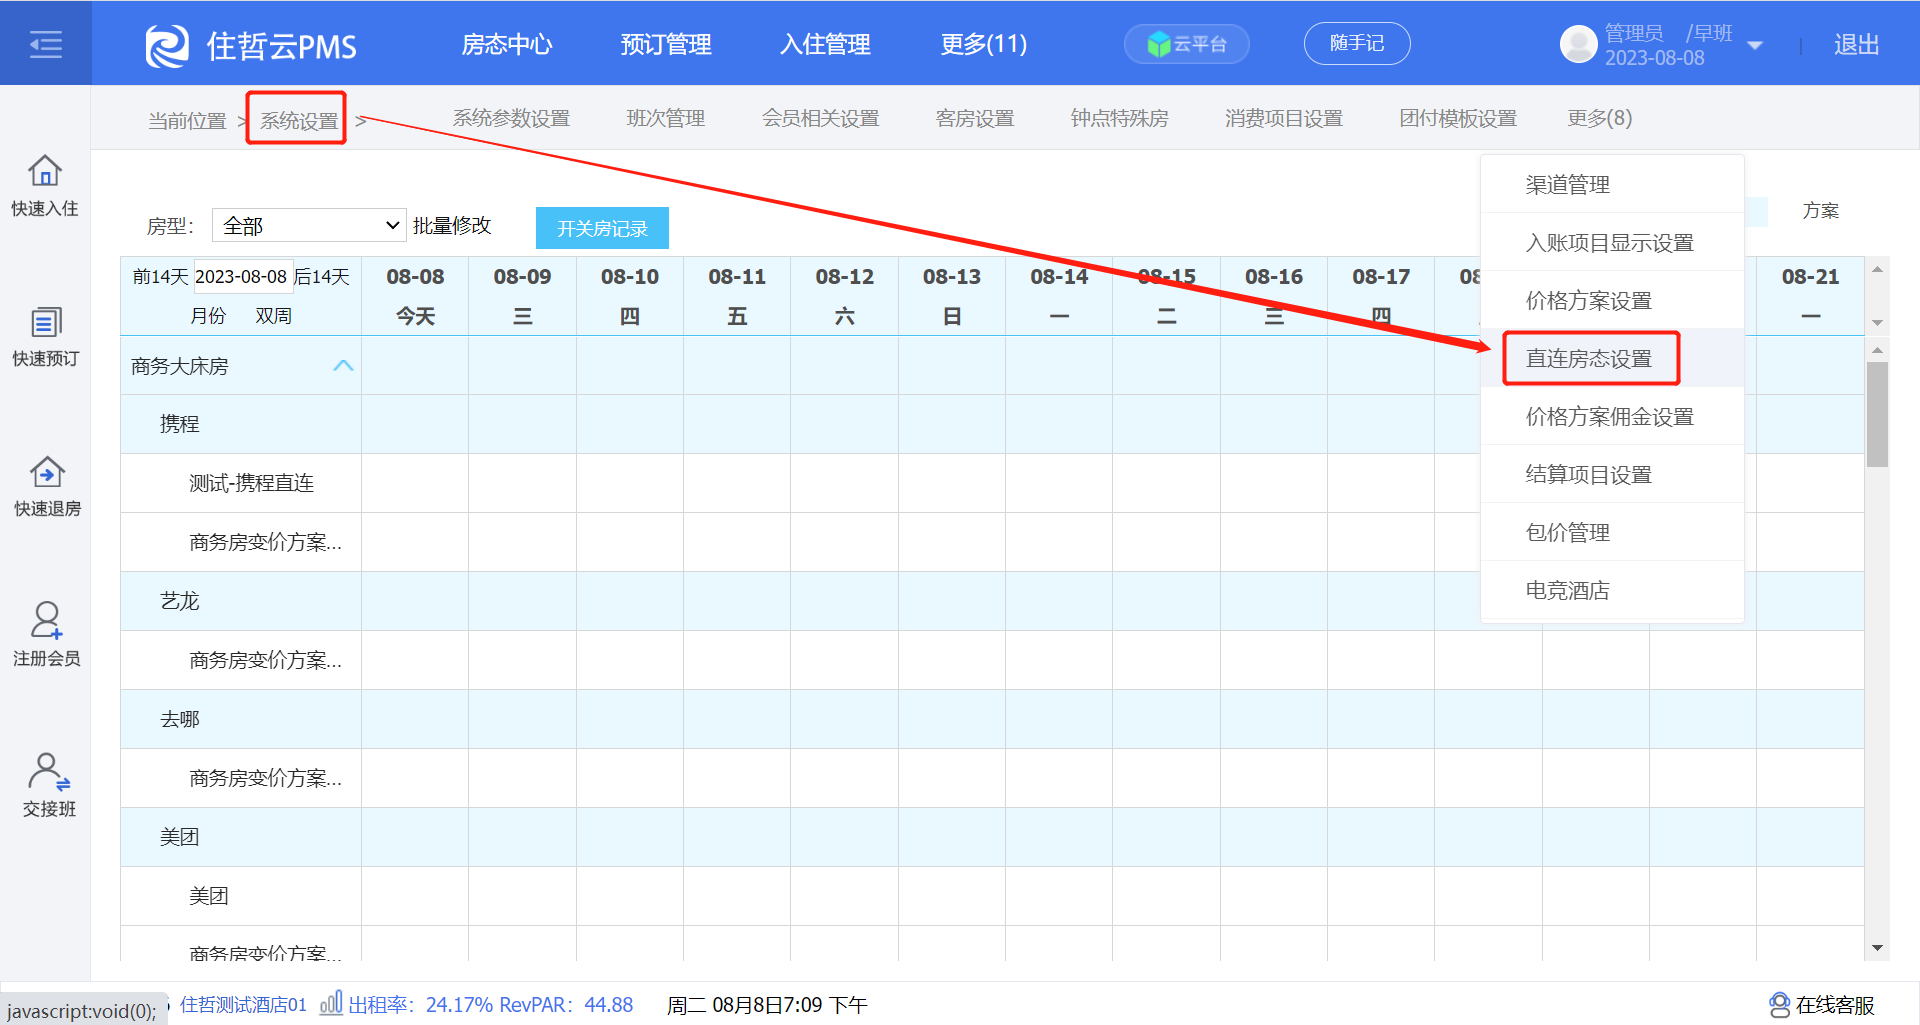Switch to 团付模板设置 tab
1920x1025 pixels.
(1457, 118)
